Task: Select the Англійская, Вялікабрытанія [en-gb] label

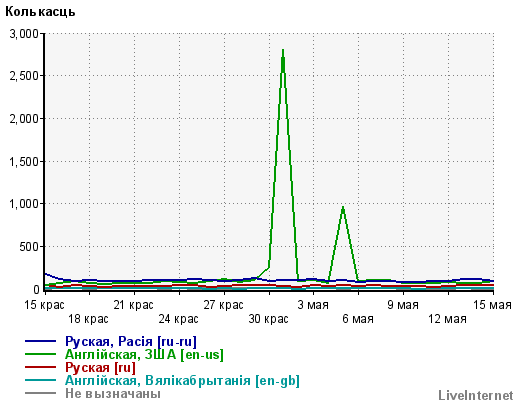Action: point(182,381)
